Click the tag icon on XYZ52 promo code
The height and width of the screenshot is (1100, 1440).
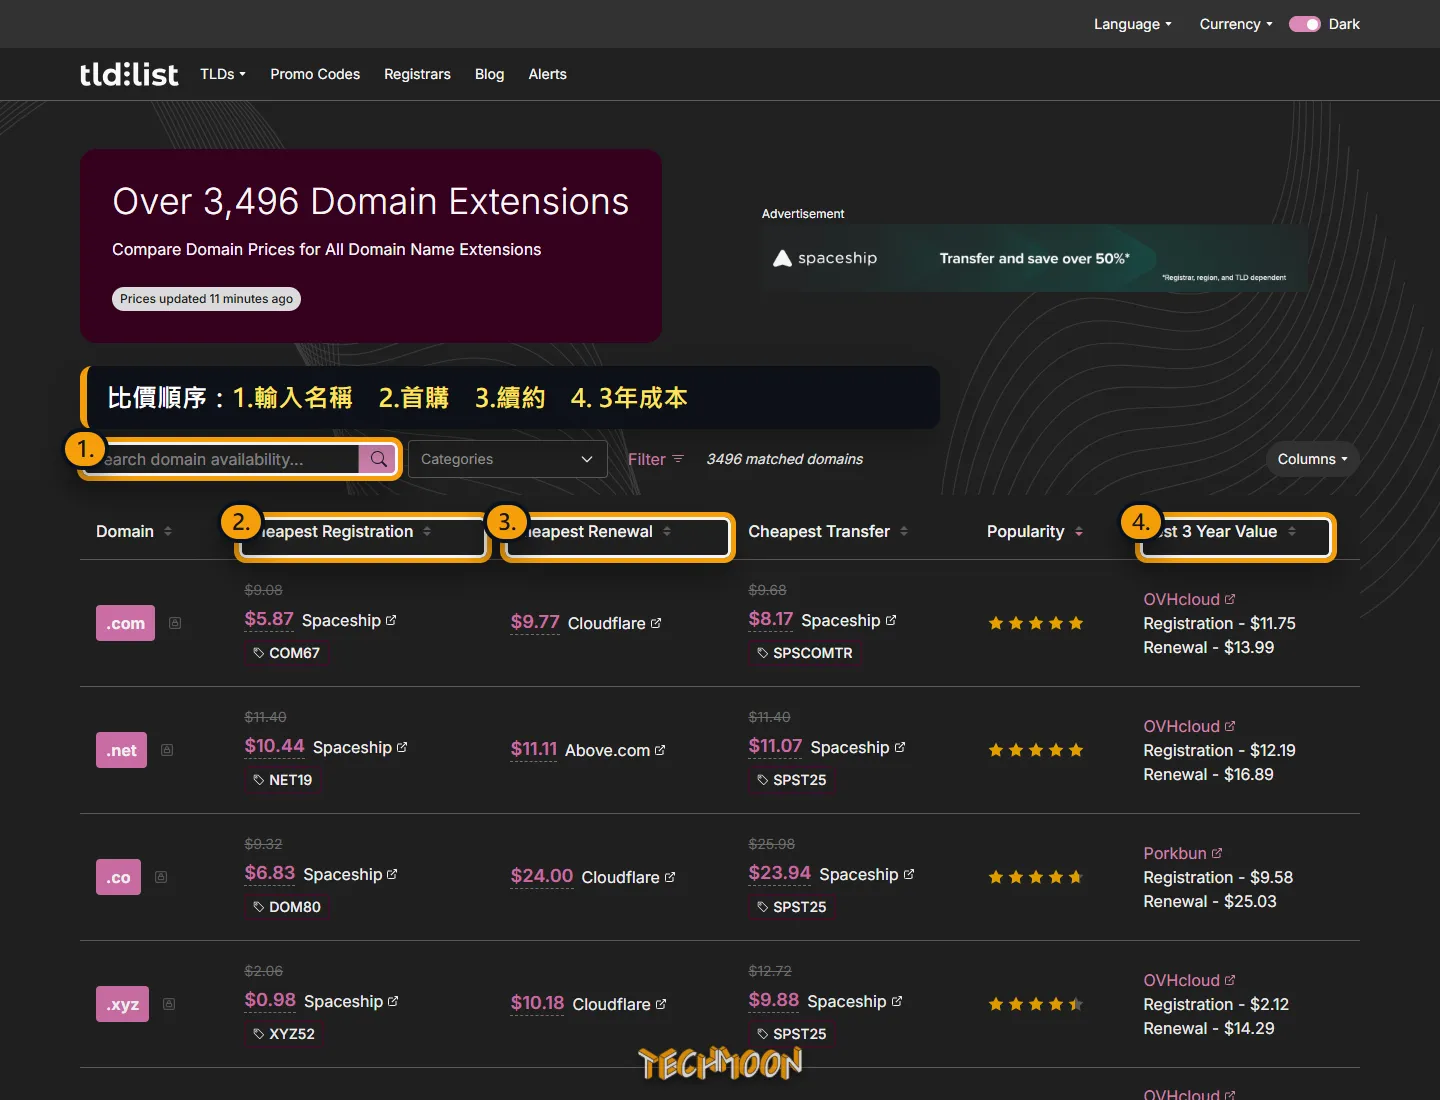[259, 1034]
